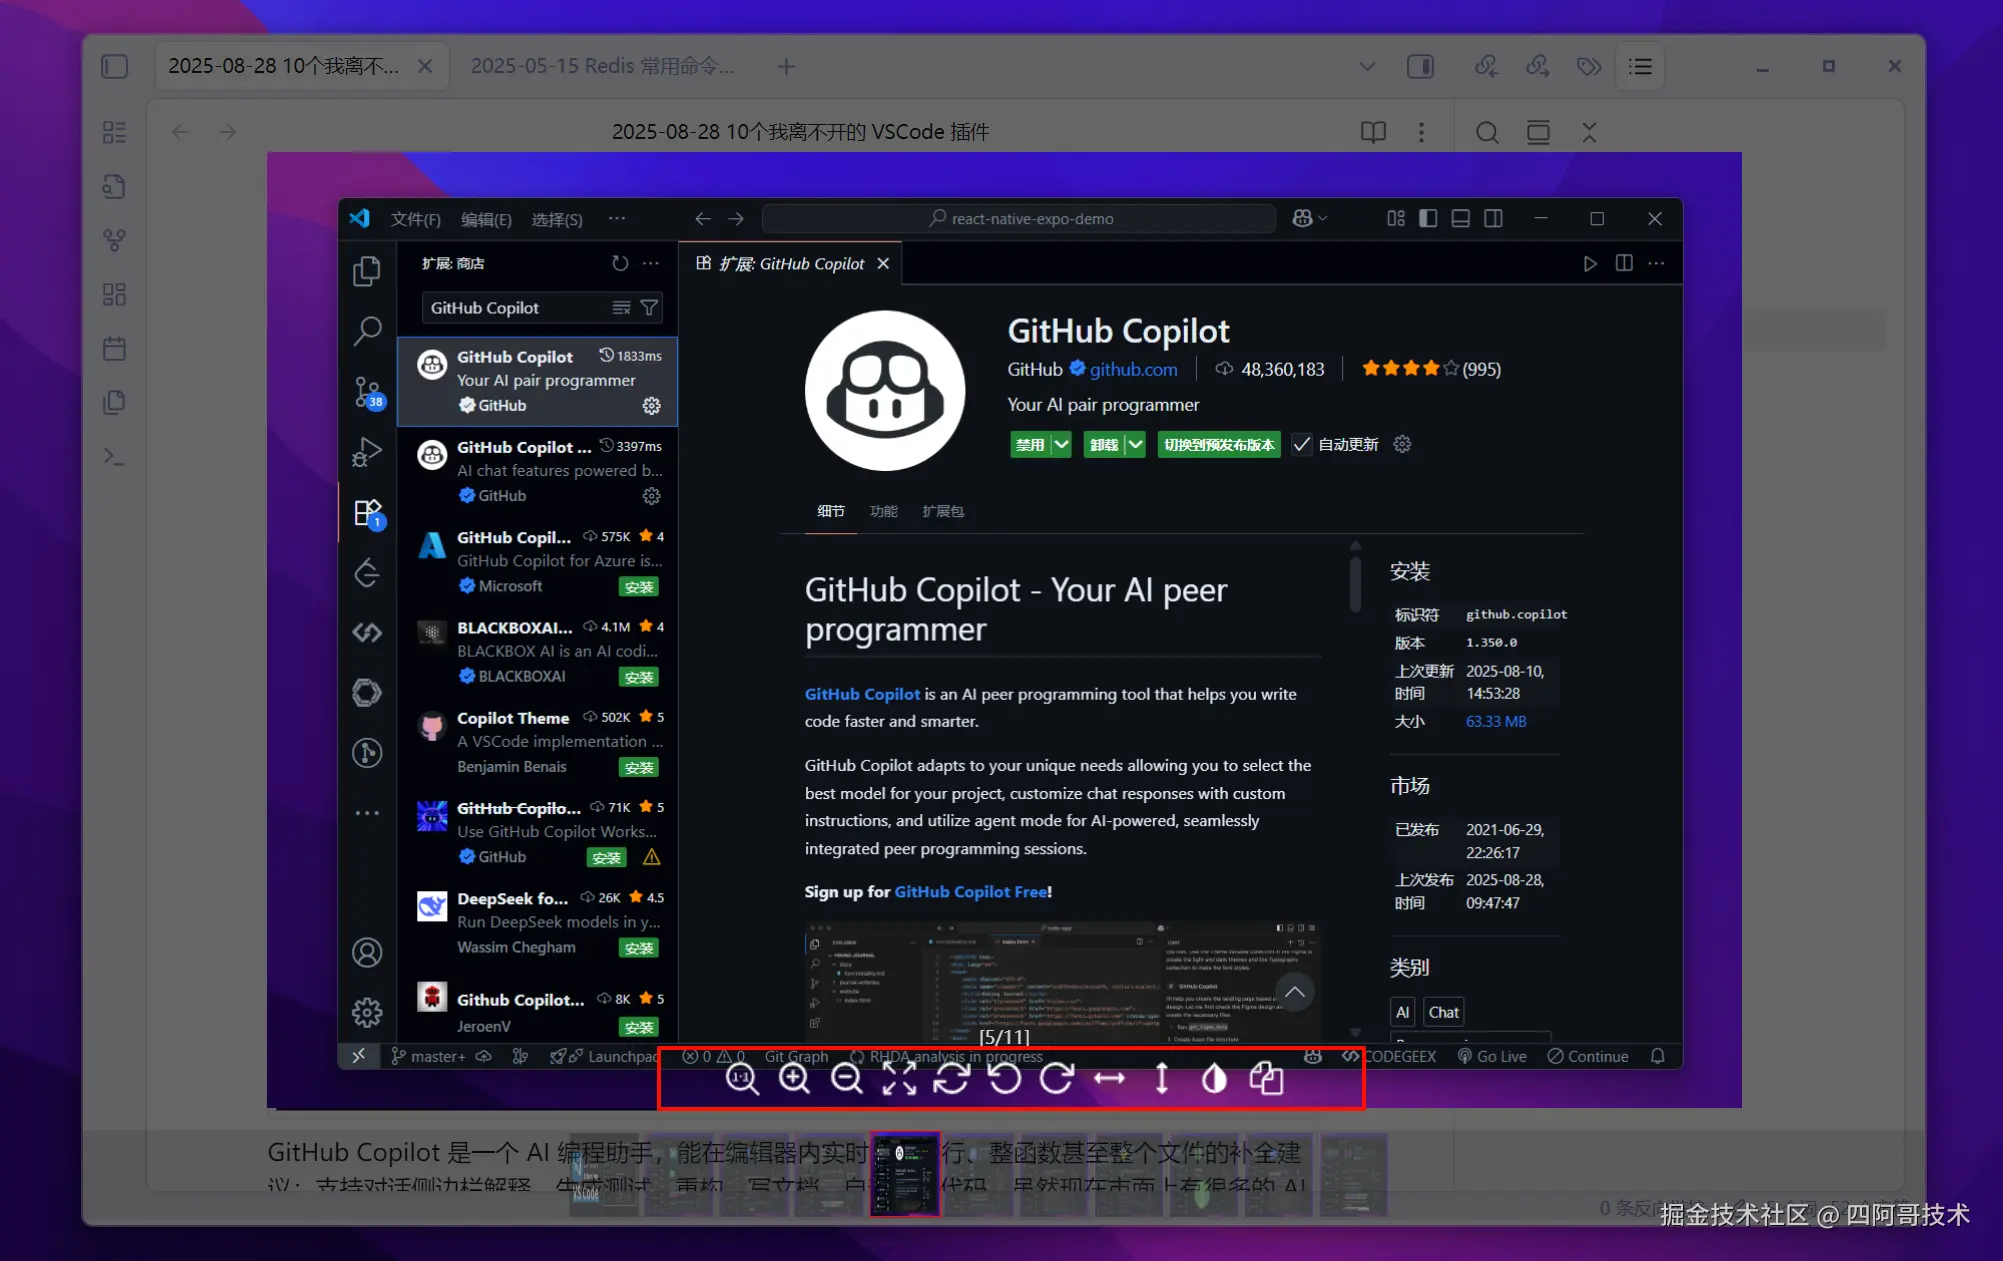Toggle the right sidebar panel
The image size is (2003, 1261).
[1420, 66]
